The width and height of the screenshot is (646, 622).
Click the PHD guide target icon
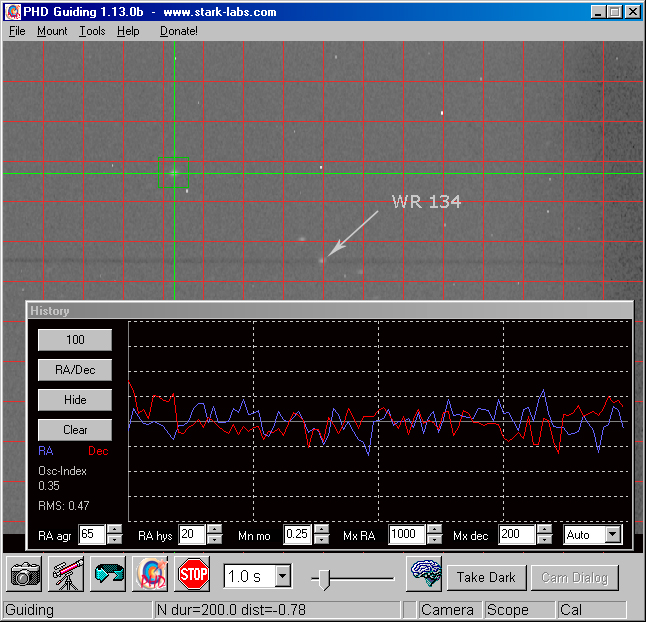(x=150, y=575)
